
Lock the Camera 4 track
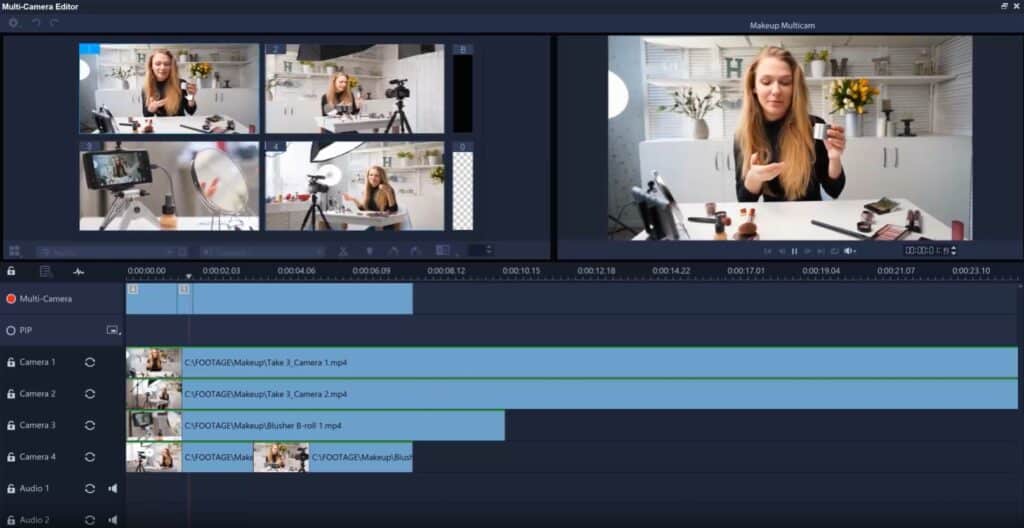[11, 457]
